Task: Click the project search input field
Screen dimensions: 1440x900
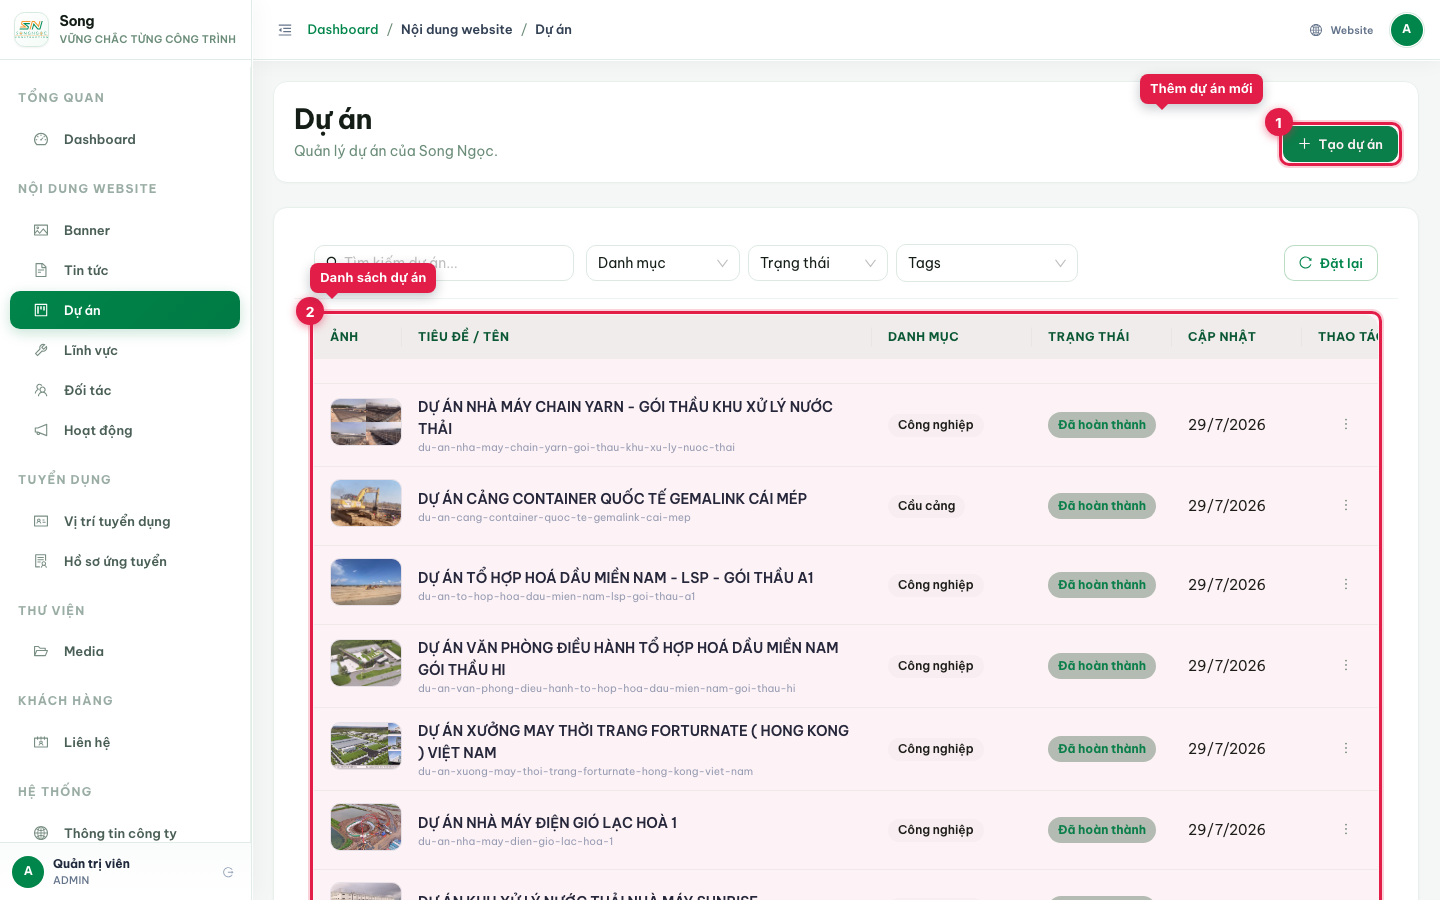Action: pyautogui.click(x=444, y=263)
